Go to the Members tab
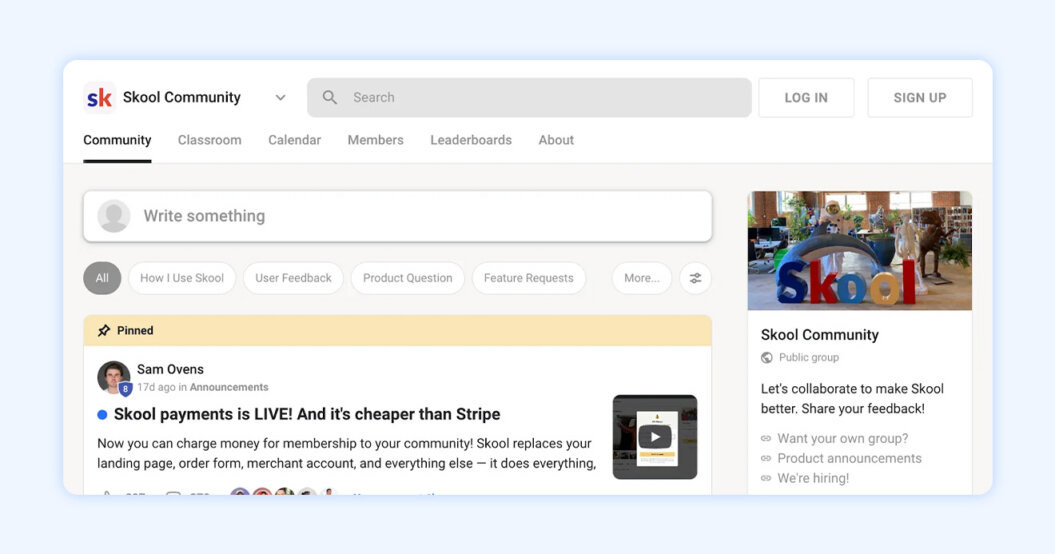1055x554 pixels. point(375,140)
